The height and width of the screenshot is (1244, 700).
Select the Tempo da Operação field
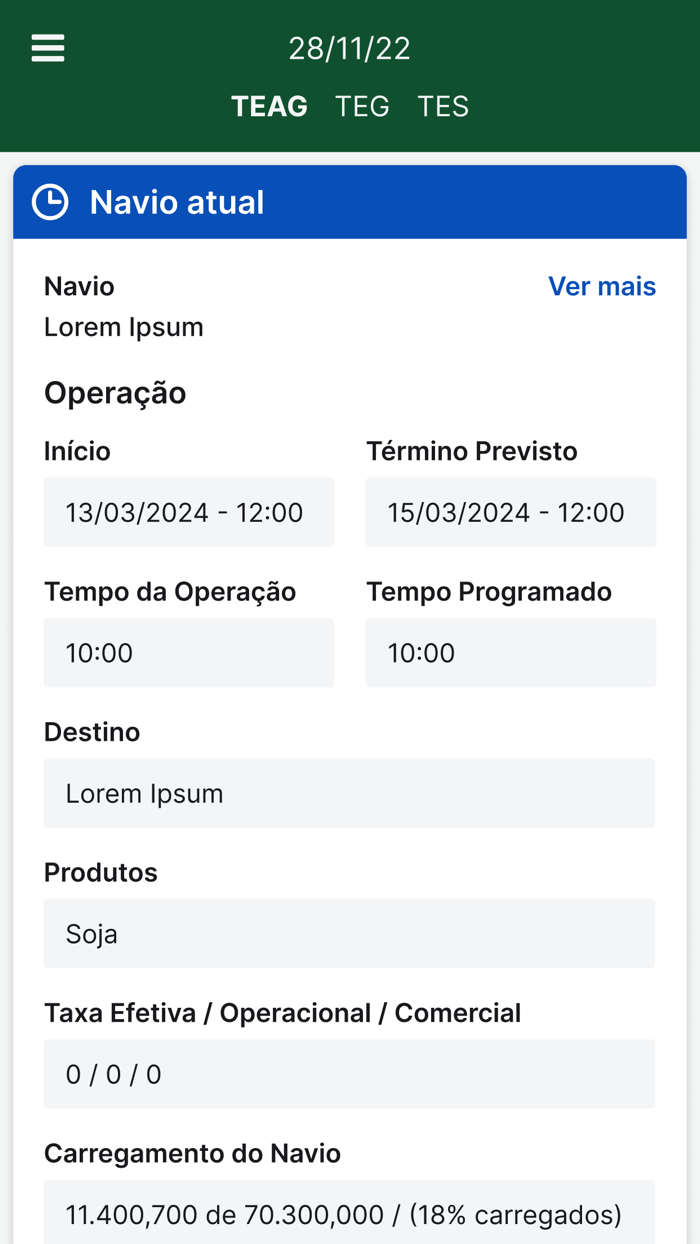[x=189, y=652]
